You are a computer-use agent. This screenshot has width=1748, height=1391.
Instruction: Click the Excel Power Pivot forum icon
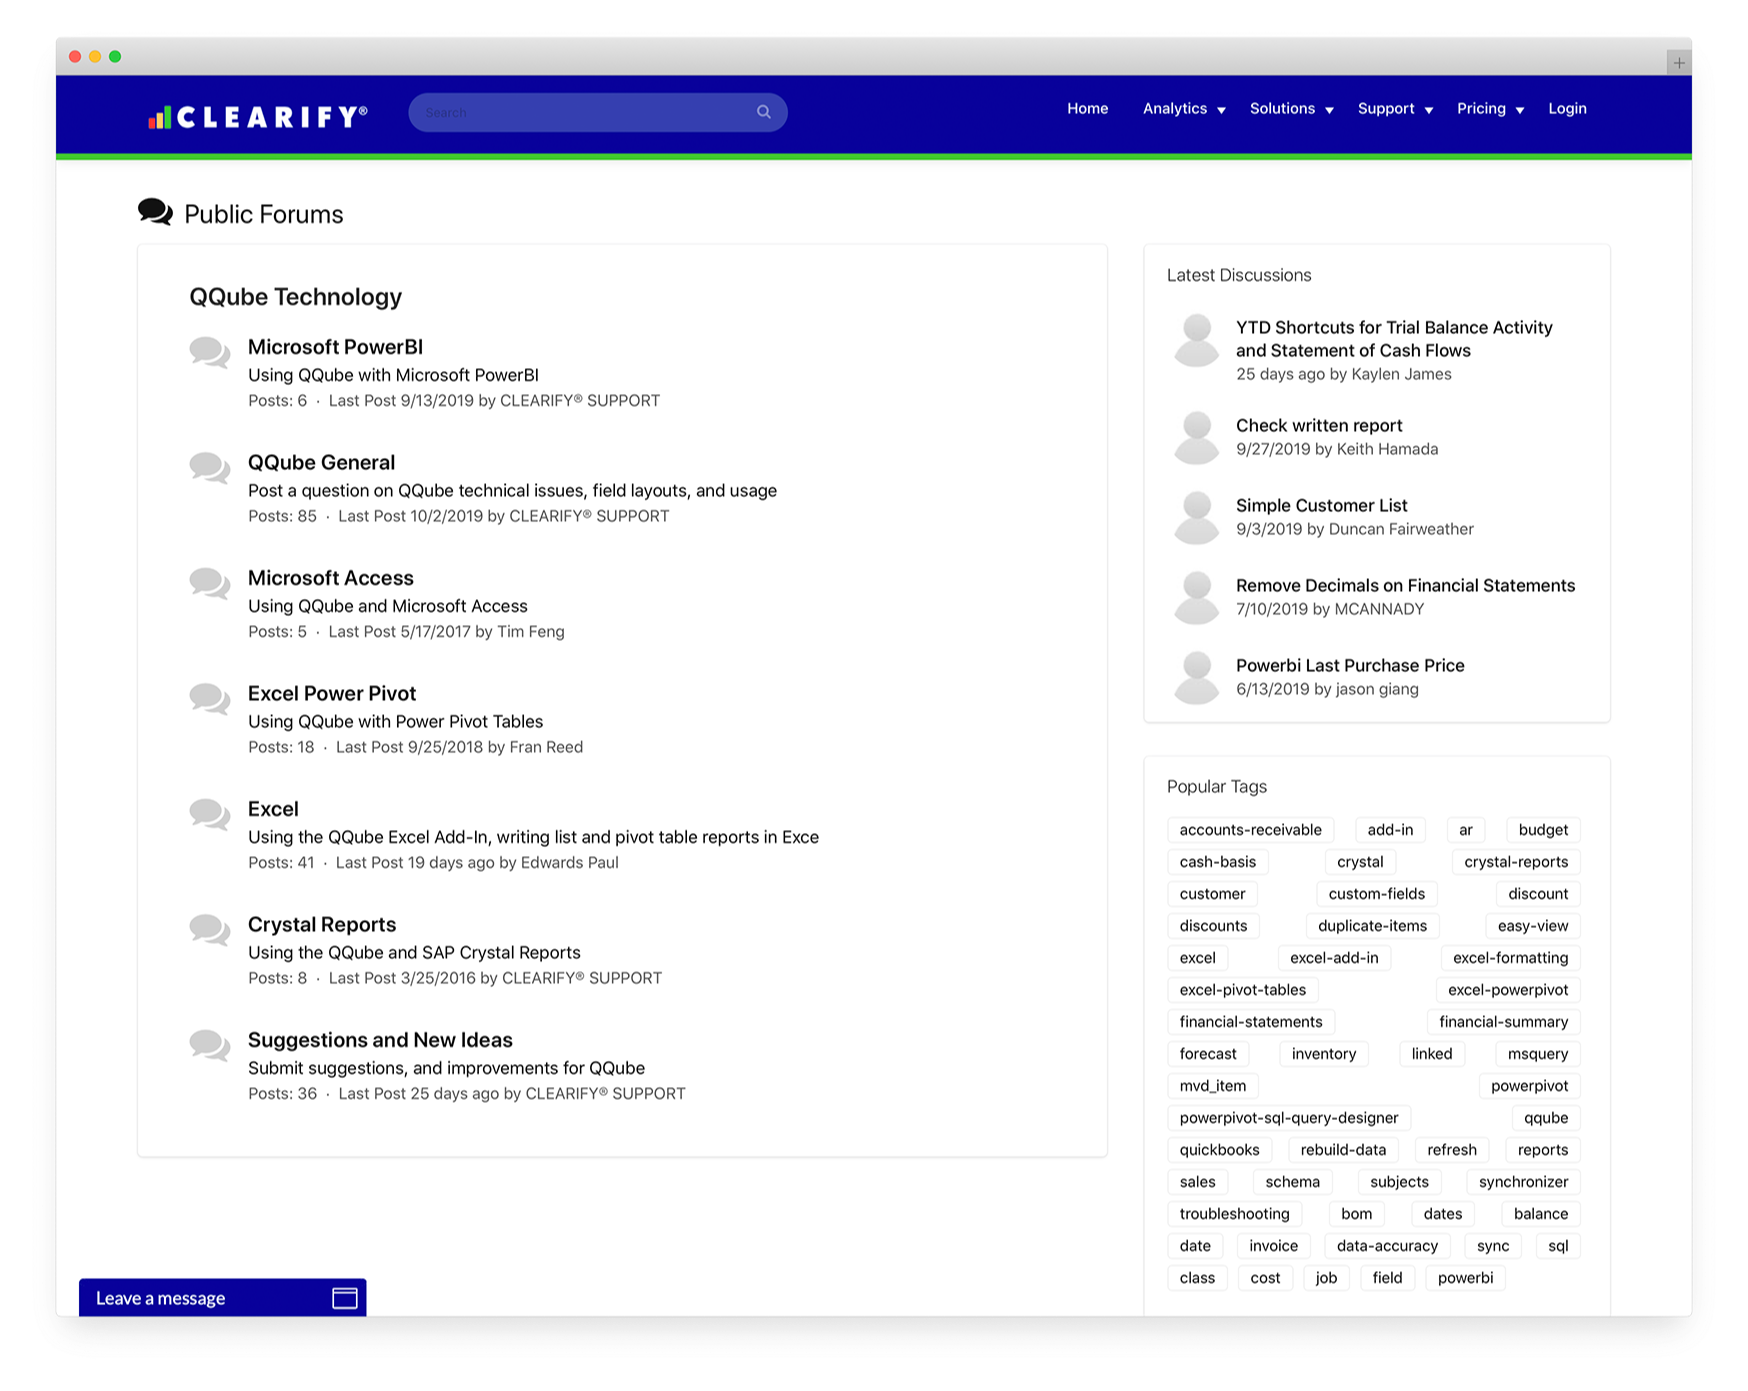coord(210,698)
